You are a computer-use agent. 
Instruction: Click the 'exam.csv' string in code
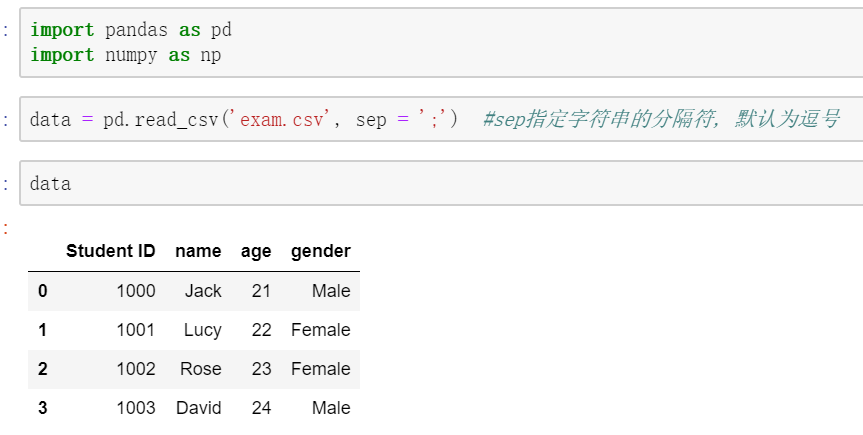coord(283,119)
